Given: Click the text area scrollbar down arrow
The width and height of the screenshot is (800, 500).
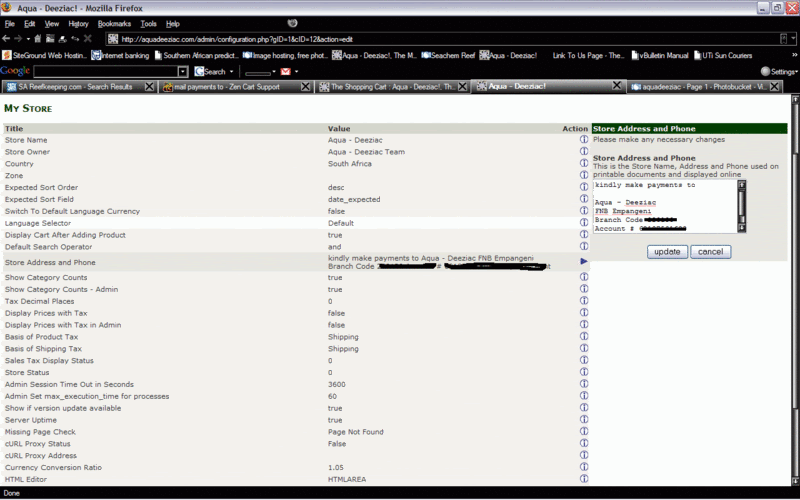Looking at the screenshot, I should click(742, 228).
